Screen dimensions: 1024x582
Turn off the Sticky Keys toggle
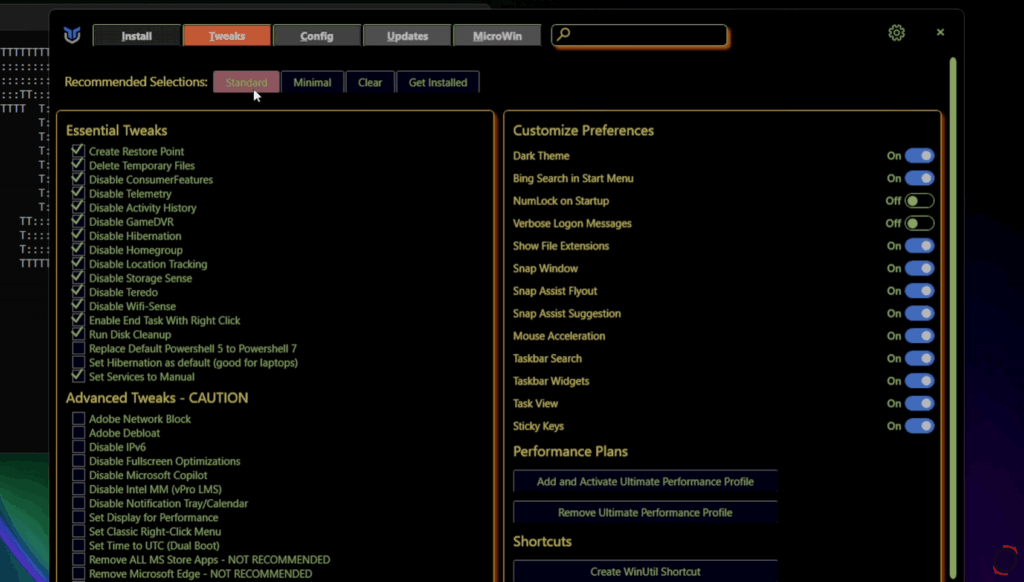click(920, 426)
